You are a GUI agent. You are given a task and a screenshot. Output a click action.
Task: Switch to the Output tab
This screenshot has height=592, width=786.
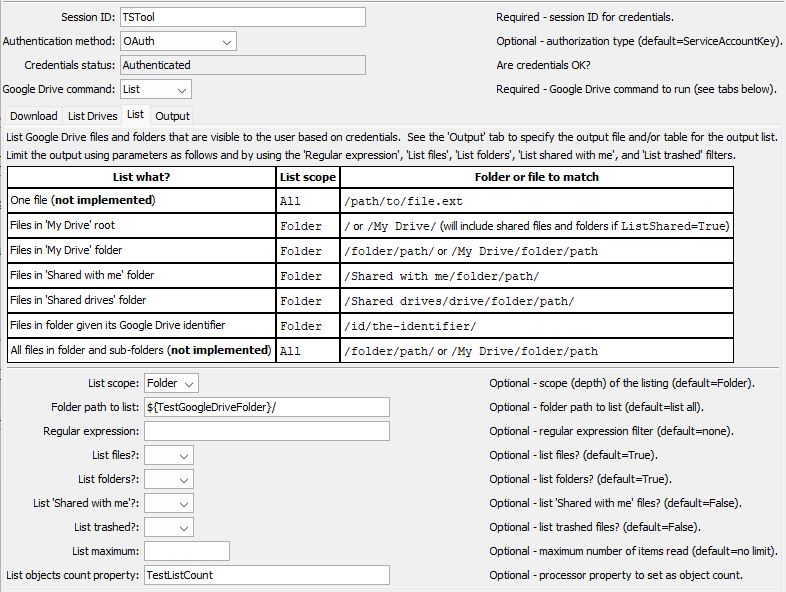coord(172,116)
